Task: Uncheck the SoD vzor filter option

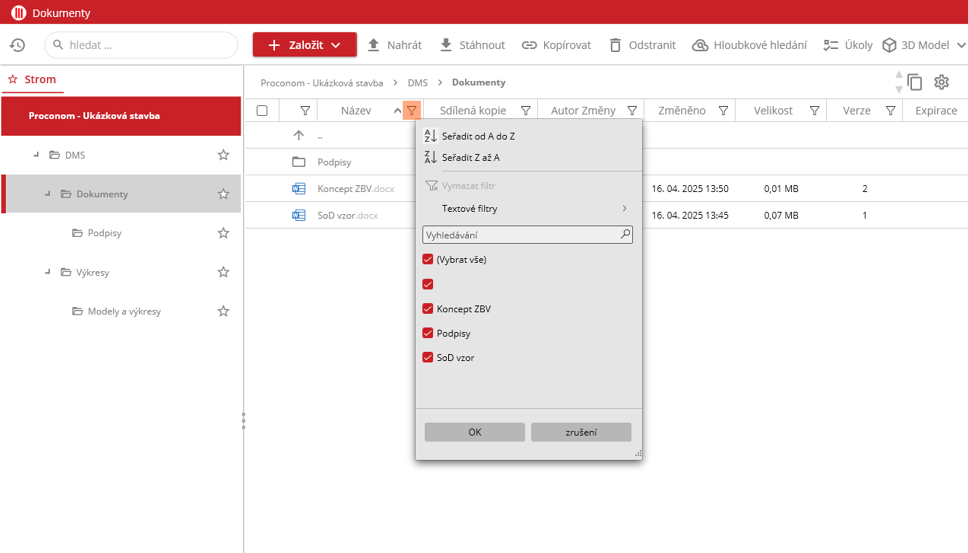Action: pyautogui.click(x=428, y=357)
